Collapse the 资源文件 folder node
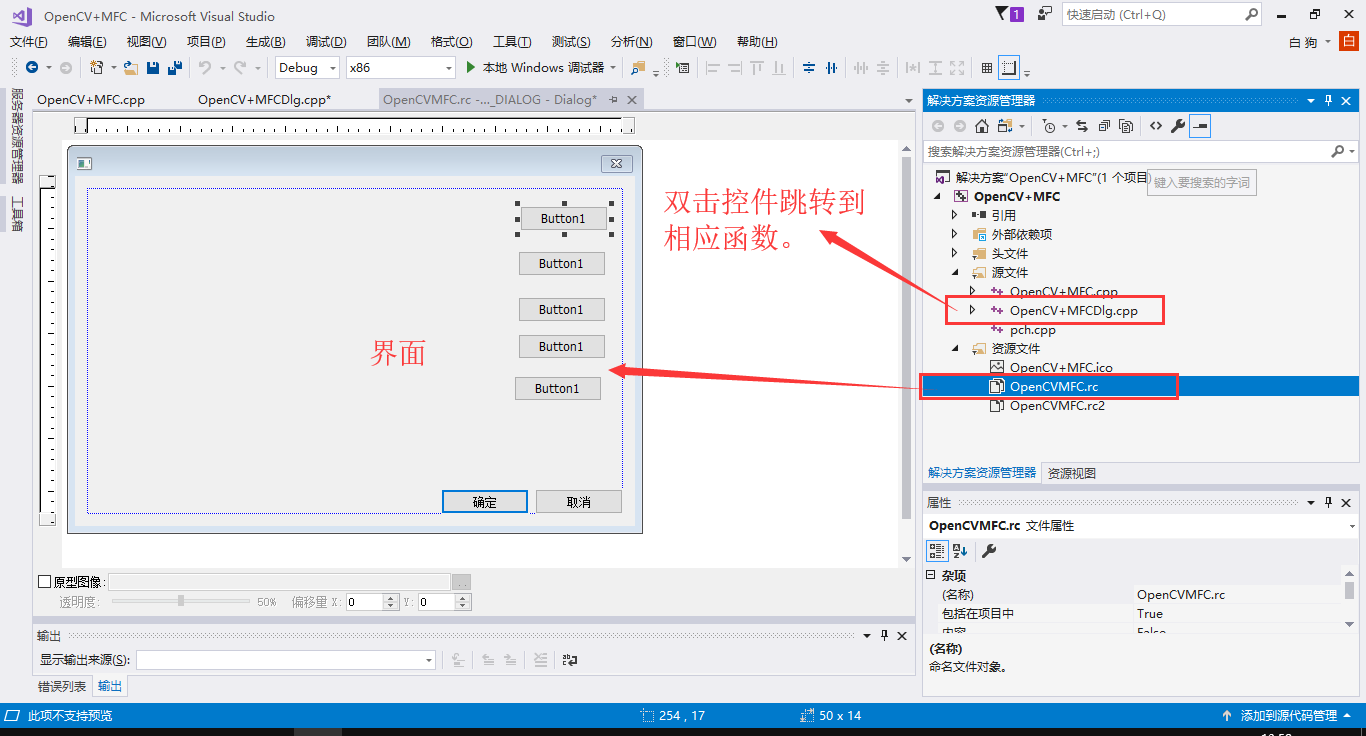 coord(954,348)
